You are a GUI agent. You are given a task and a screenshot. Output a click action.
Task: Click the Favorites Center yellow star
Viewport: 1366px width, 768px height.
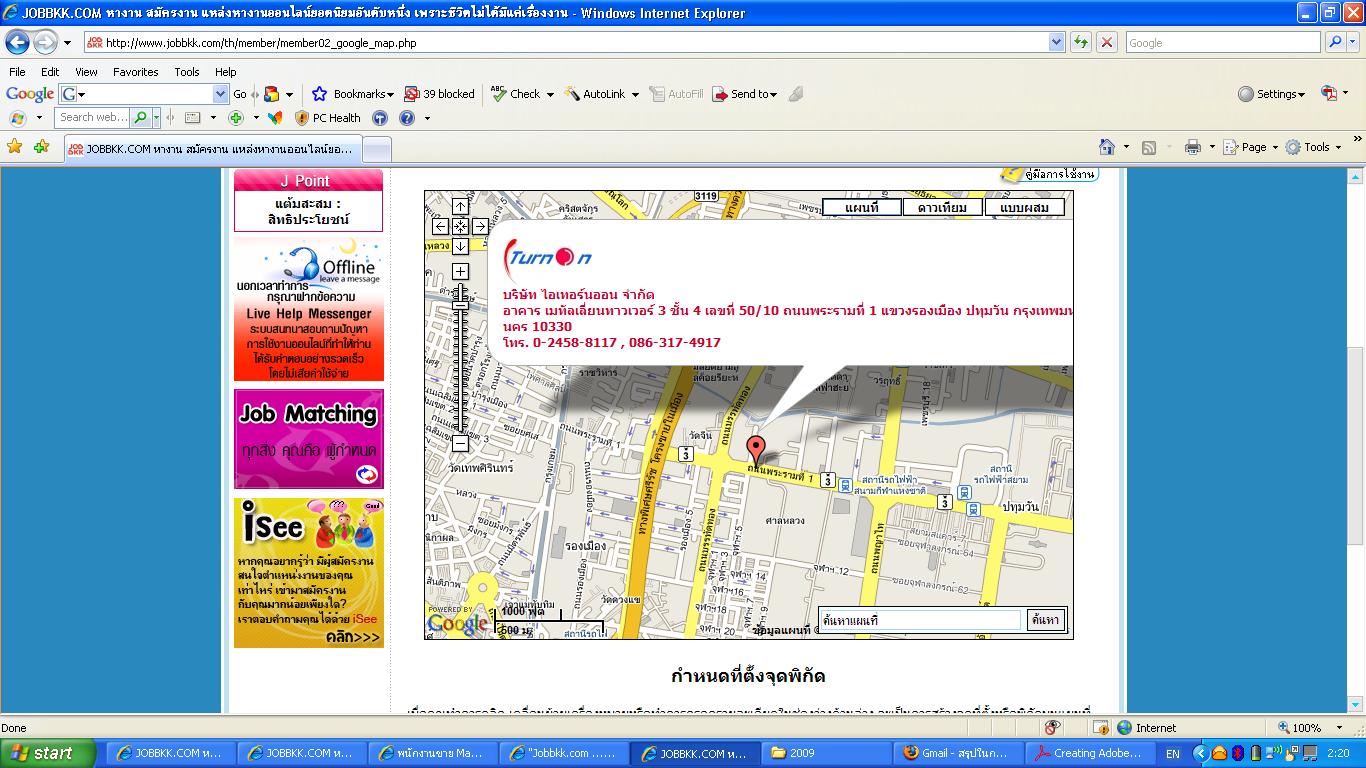point(15,147)
